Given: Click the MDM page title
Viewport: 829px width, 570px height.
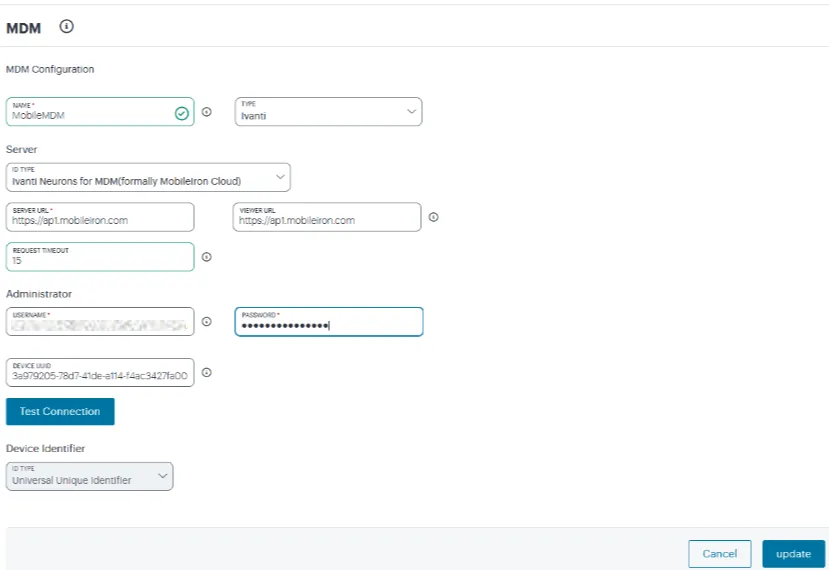Looking at the screenshot, I should [x=23, y=28].
